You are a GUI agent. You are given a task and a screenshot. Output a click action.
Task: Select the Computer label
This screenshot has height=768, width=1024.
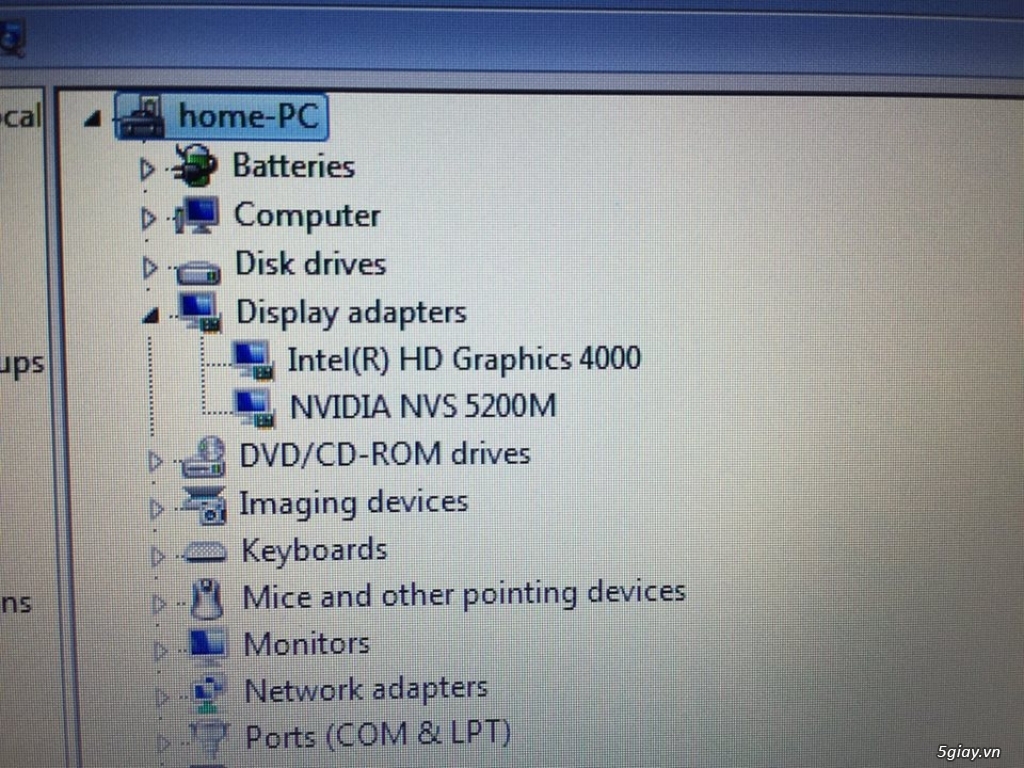(307, 216)
